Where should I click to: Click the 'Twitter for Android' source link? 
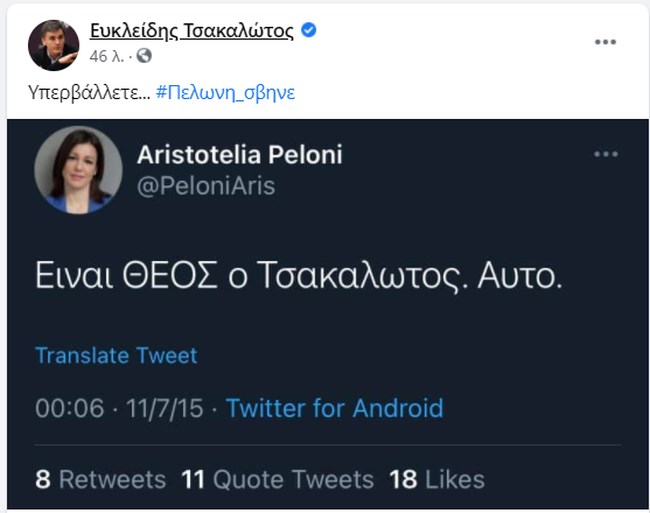pyautogui.click(x=334, y=408)
